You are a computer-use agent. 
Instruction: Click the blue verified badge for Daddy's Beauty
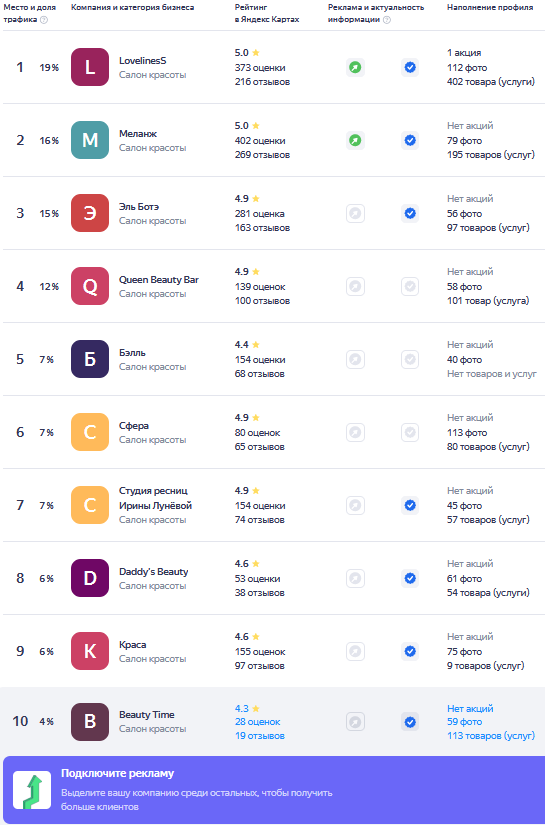pos(410,579)
